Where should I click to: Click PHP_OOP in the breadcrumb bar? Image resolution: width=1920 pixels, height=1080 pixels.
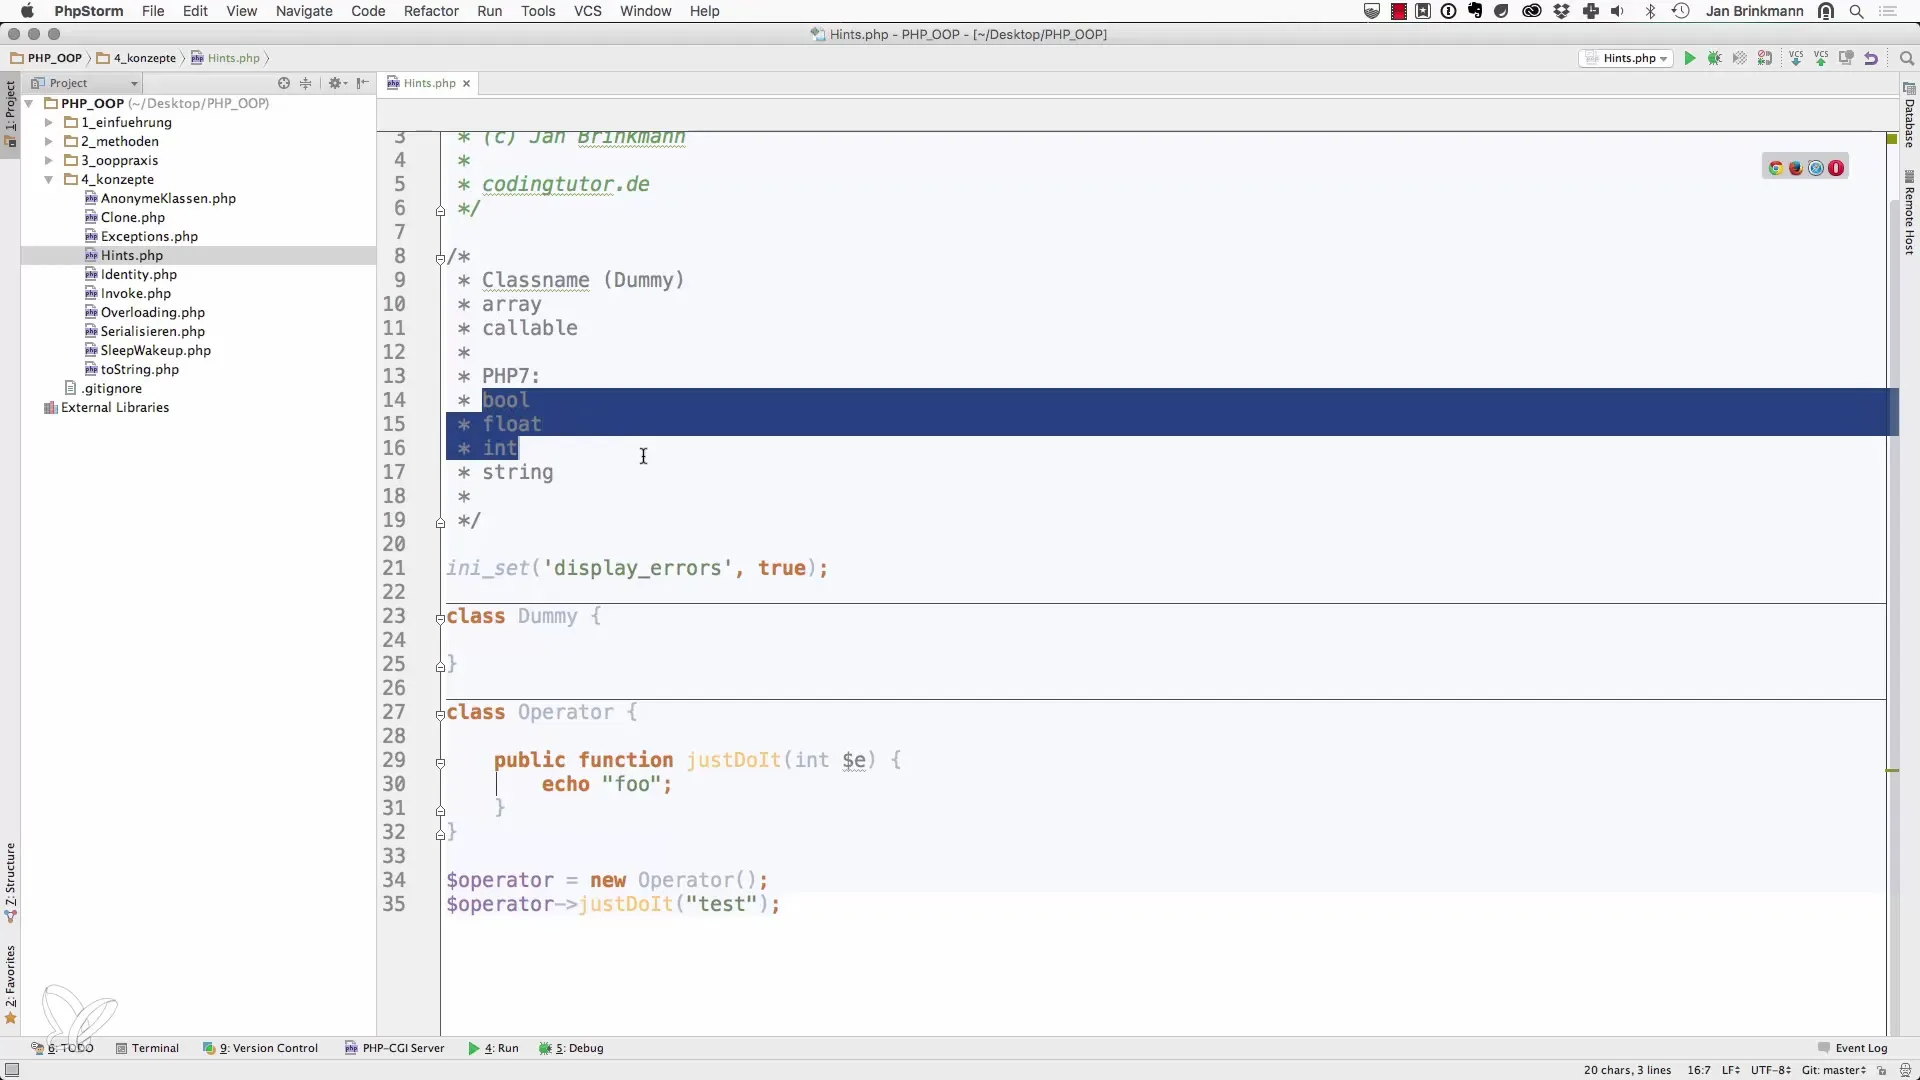tap(47, 58)
